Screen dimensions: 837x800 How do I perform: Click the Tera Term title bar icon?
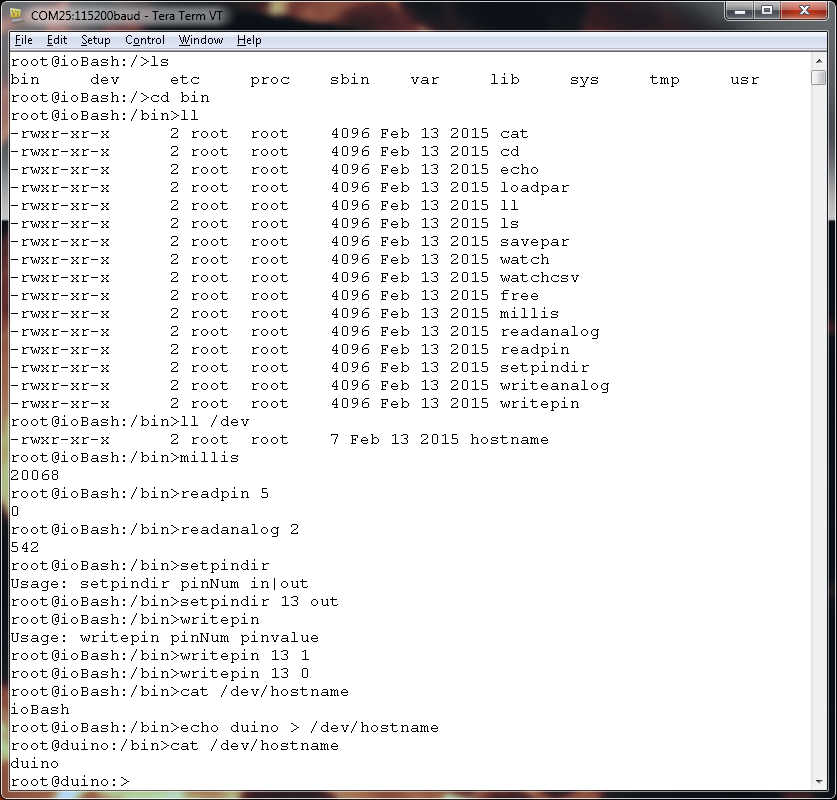coord(17,15)
